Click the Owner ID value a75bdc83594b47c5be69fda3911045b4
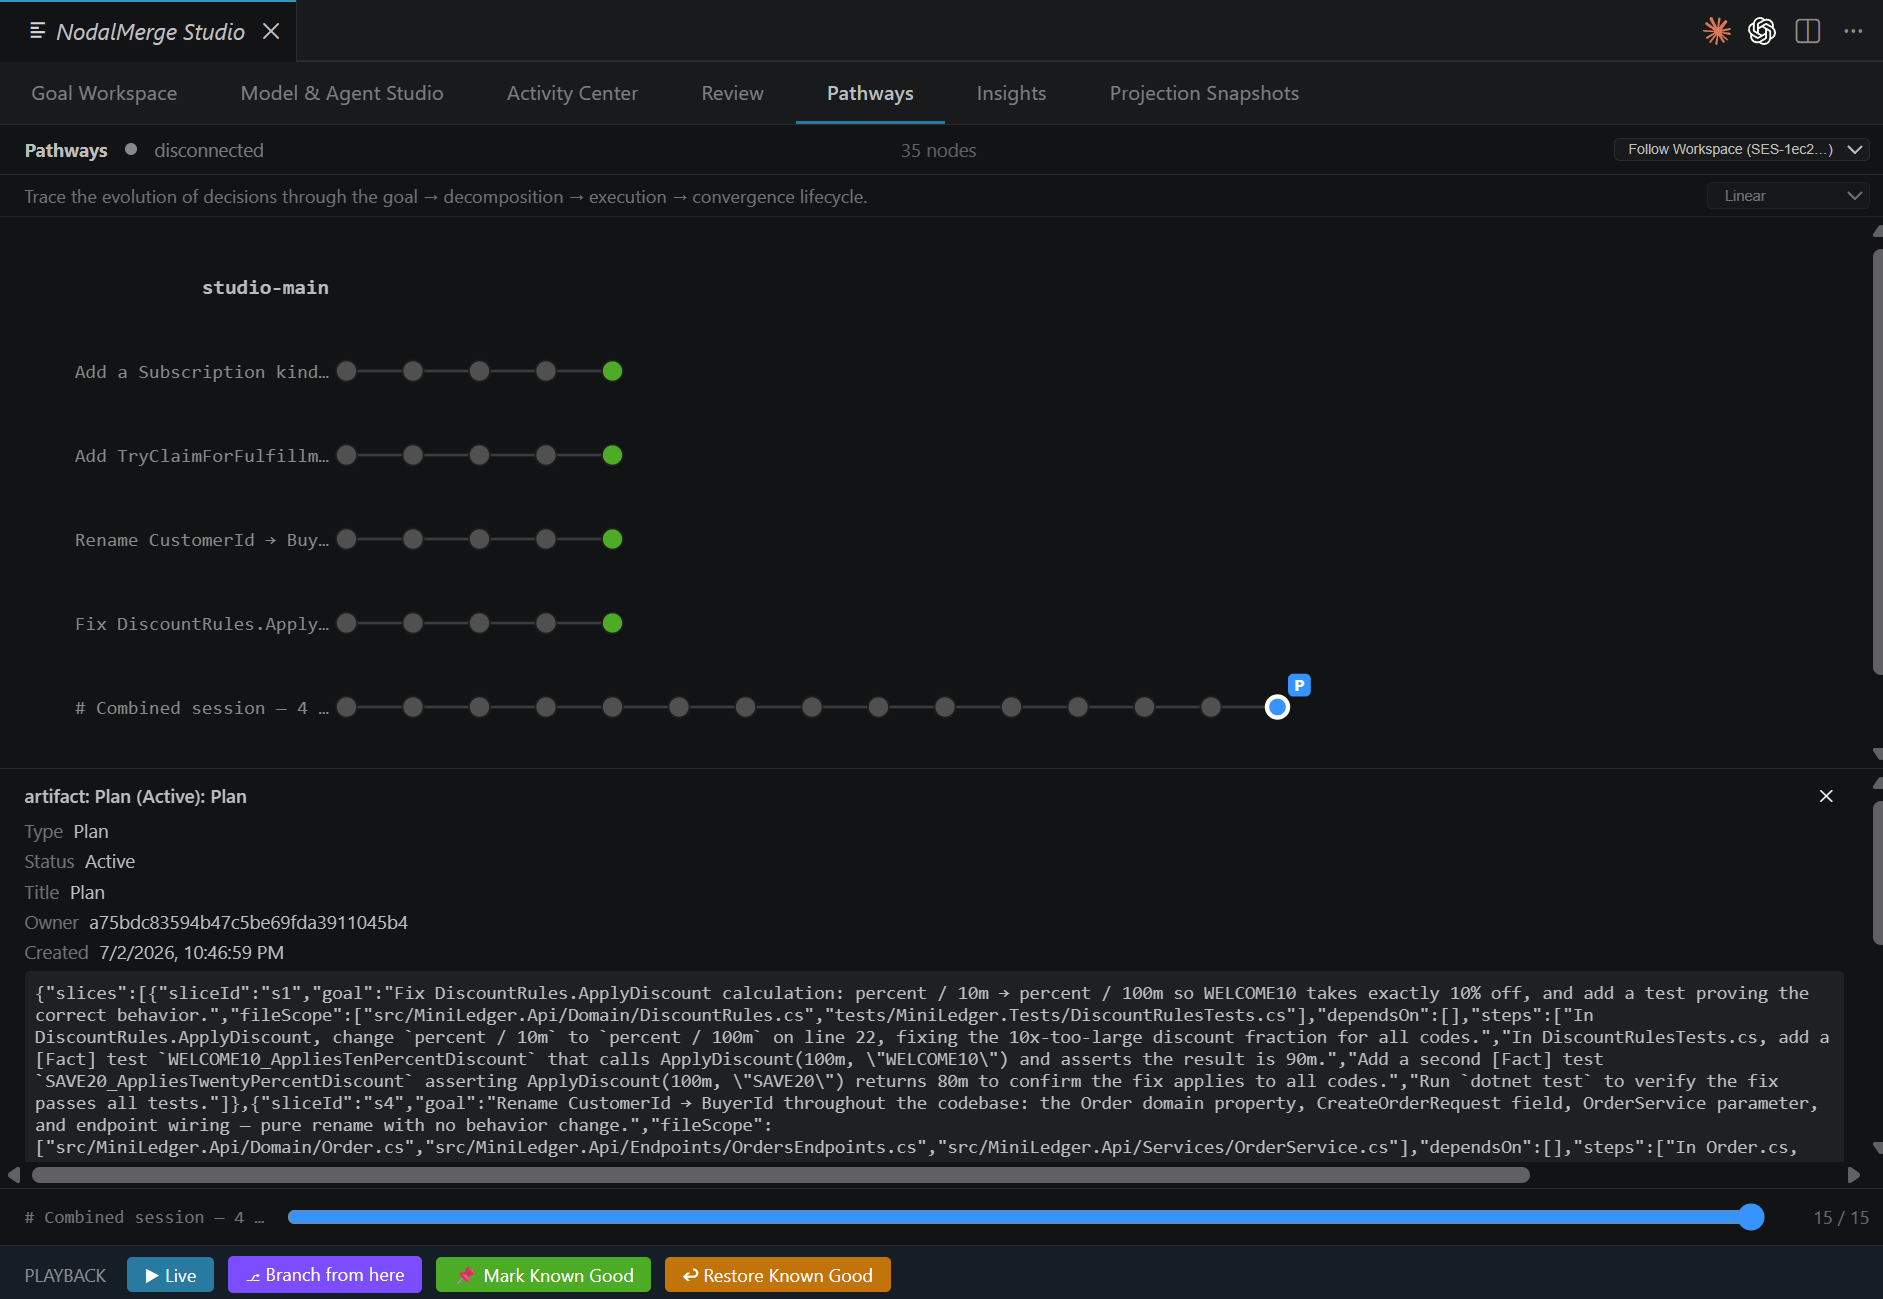The image size is (1883, 1299). coord(248,922)
